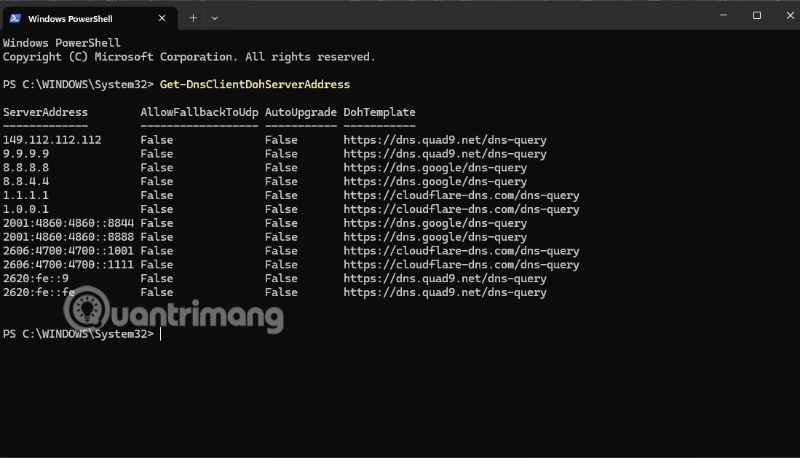800x458 pixels.
Task: Open a new terminal tab
Action: tap(193, 18)
